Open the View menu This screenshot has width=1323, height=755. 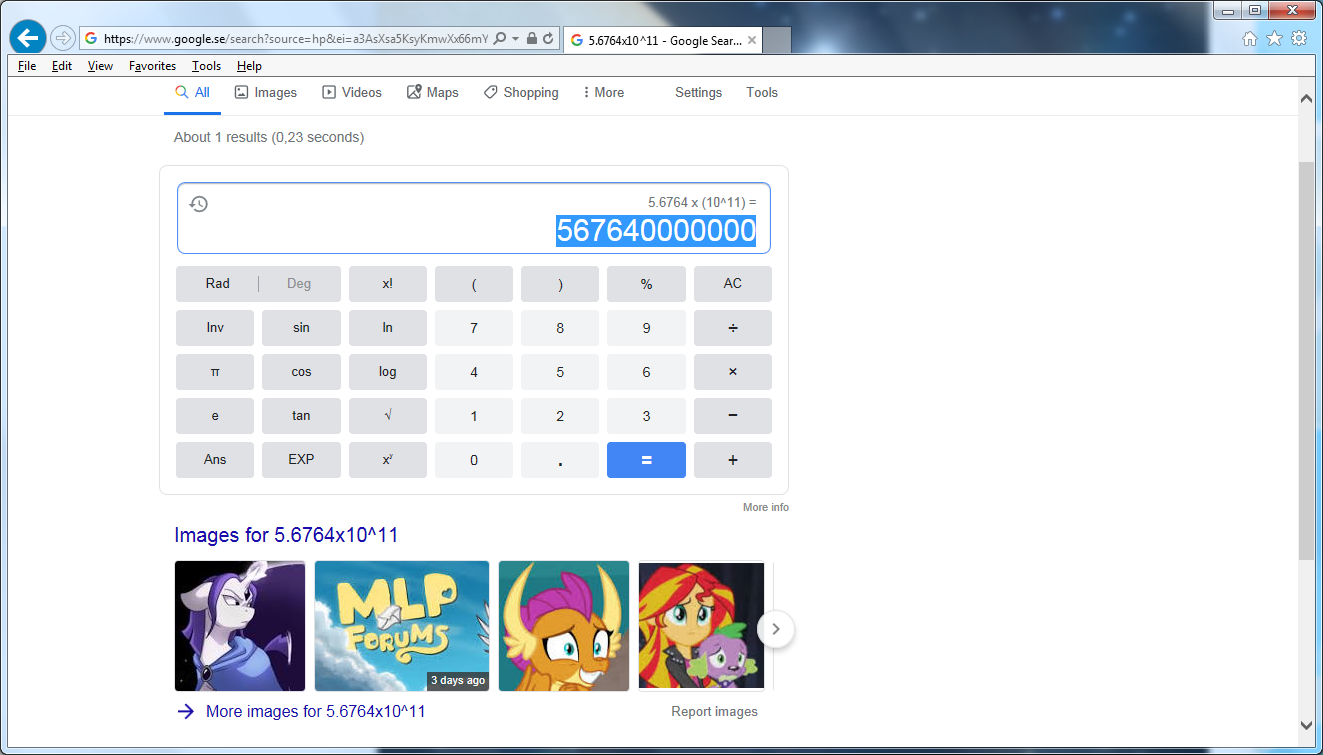(x=100, y=66)
